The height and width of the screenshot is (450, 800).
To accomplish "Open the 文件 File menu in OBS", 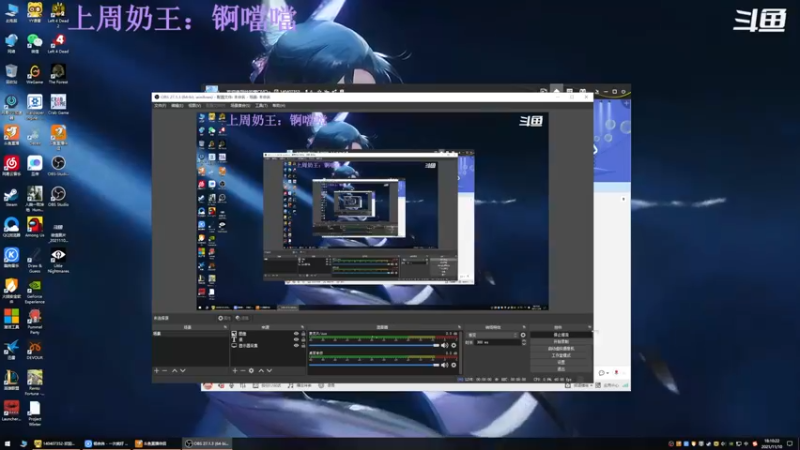I will click(160, 106).
